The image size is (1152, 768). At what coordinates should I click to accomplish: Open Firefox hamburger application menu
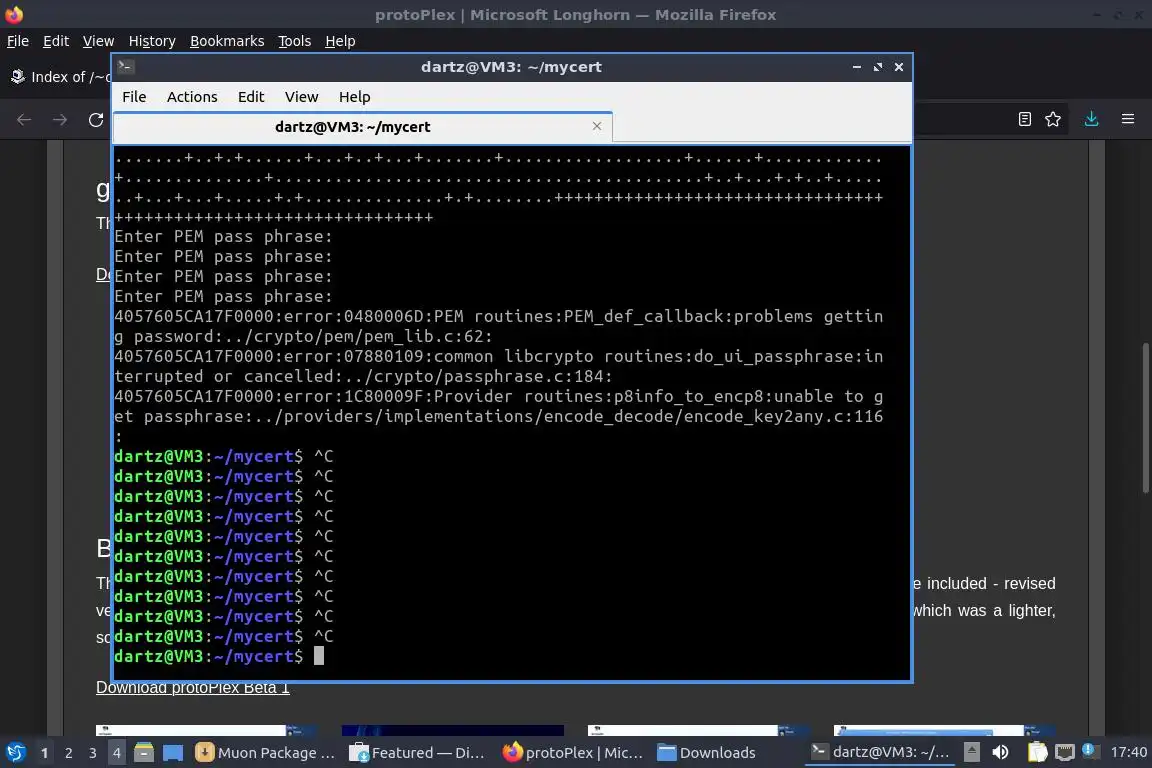point(1128,119)
